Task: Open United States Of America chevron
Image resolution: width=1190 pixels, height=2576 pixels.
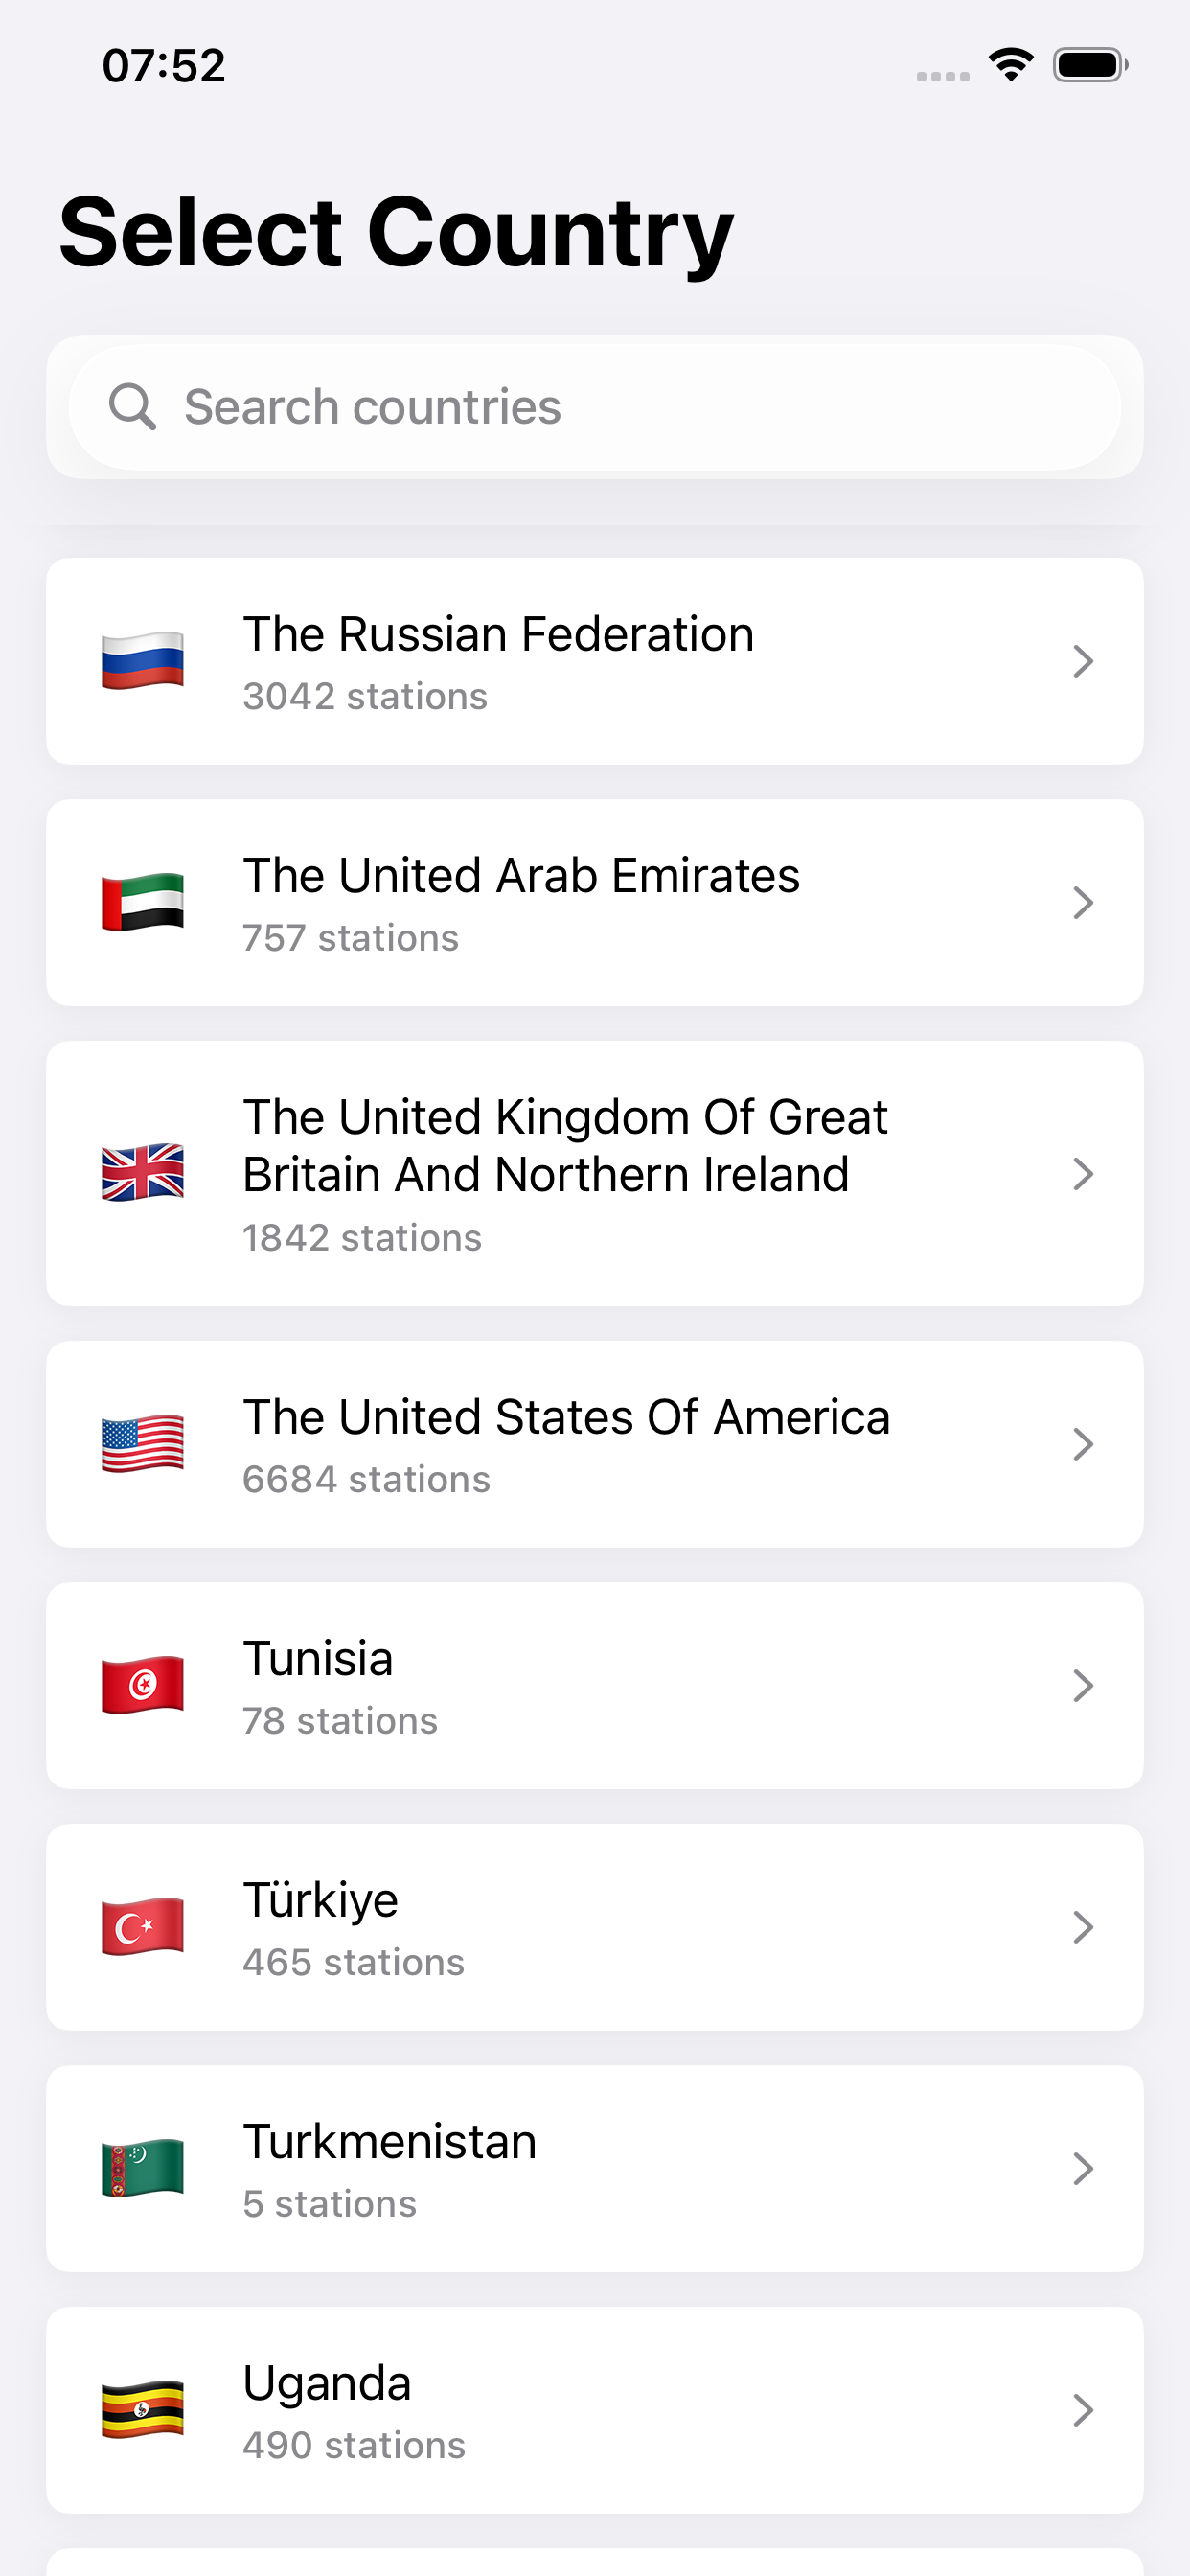Action: 1083,1444
